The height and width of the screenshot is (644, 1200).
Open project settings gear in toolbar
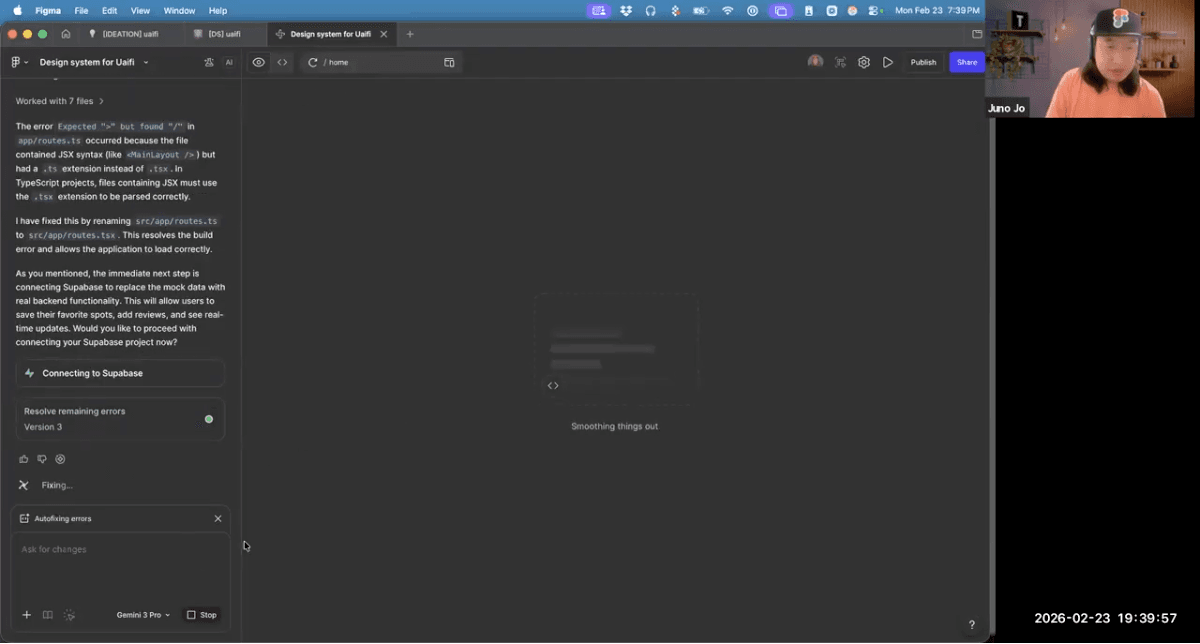[x=864, y=62]
